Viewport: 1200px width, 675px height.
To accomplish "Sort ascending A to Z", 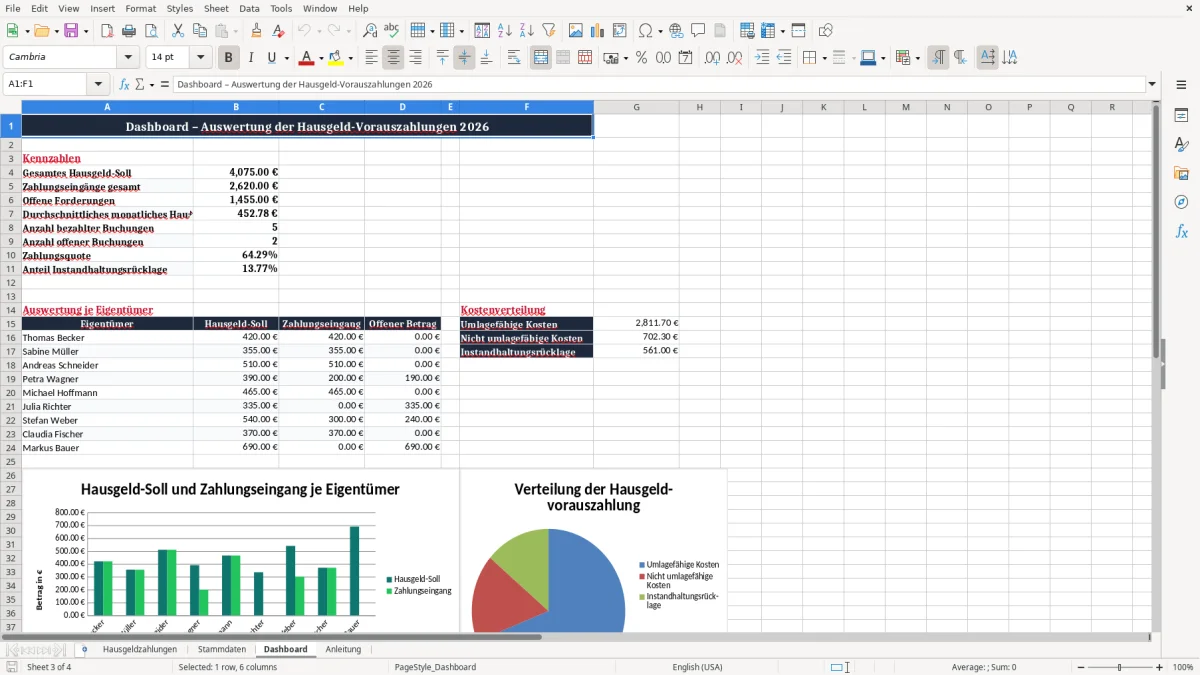I will coord(505,30).
